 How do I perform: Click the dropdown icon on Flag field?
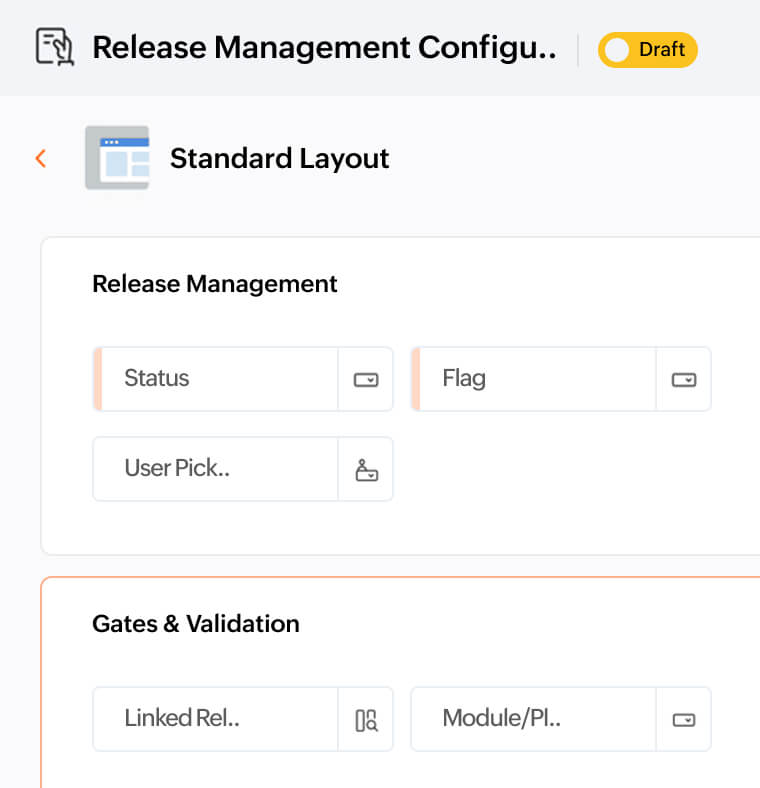point(684,379)
